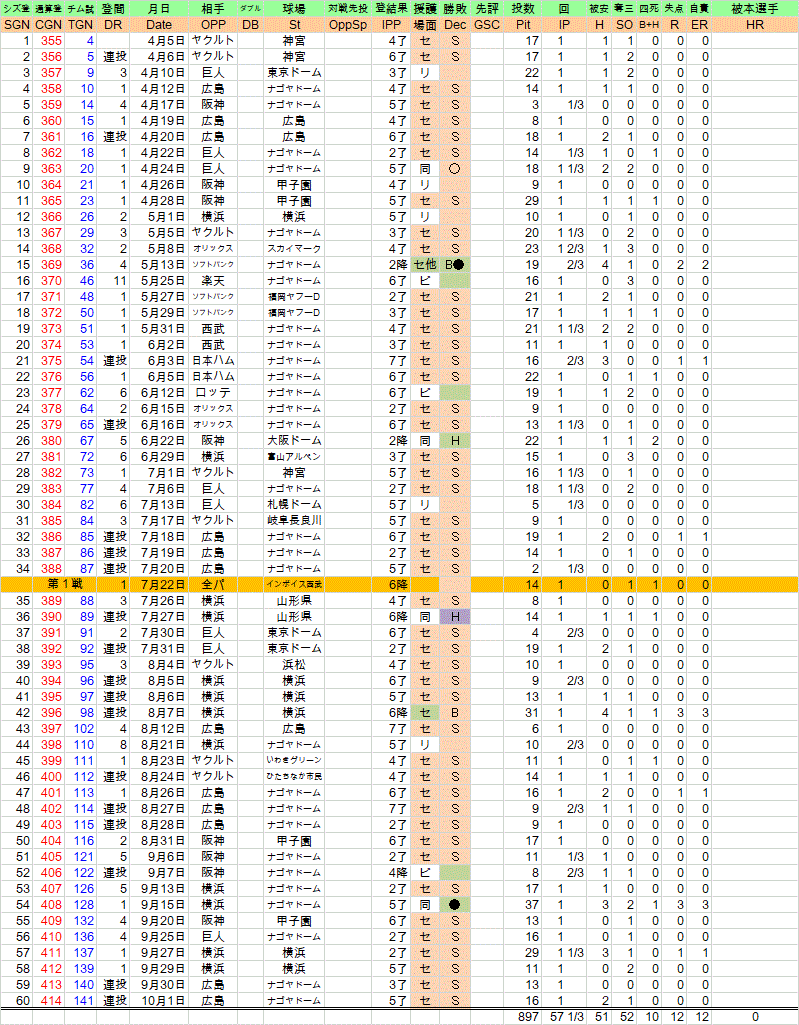Select the SGN column header
Image resolution: width=799 pixels, height=1025 pixels.
tap(16, 25)
